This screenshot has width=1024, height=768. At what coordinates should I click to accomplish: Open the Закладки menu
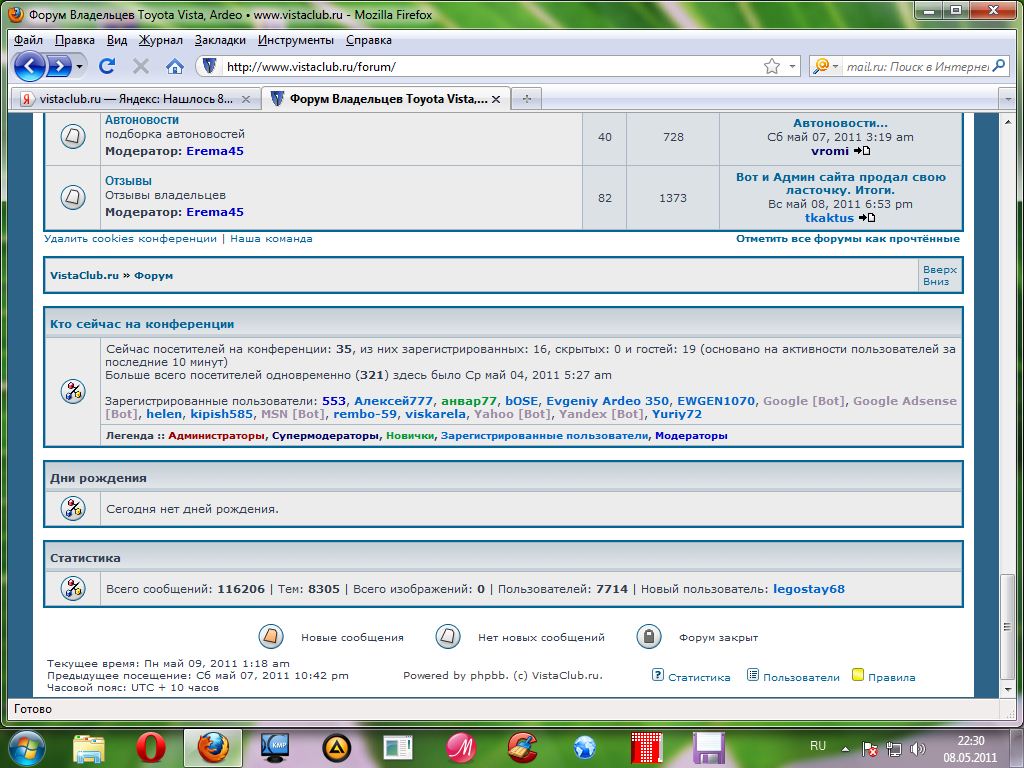click(x=220, y=40)
